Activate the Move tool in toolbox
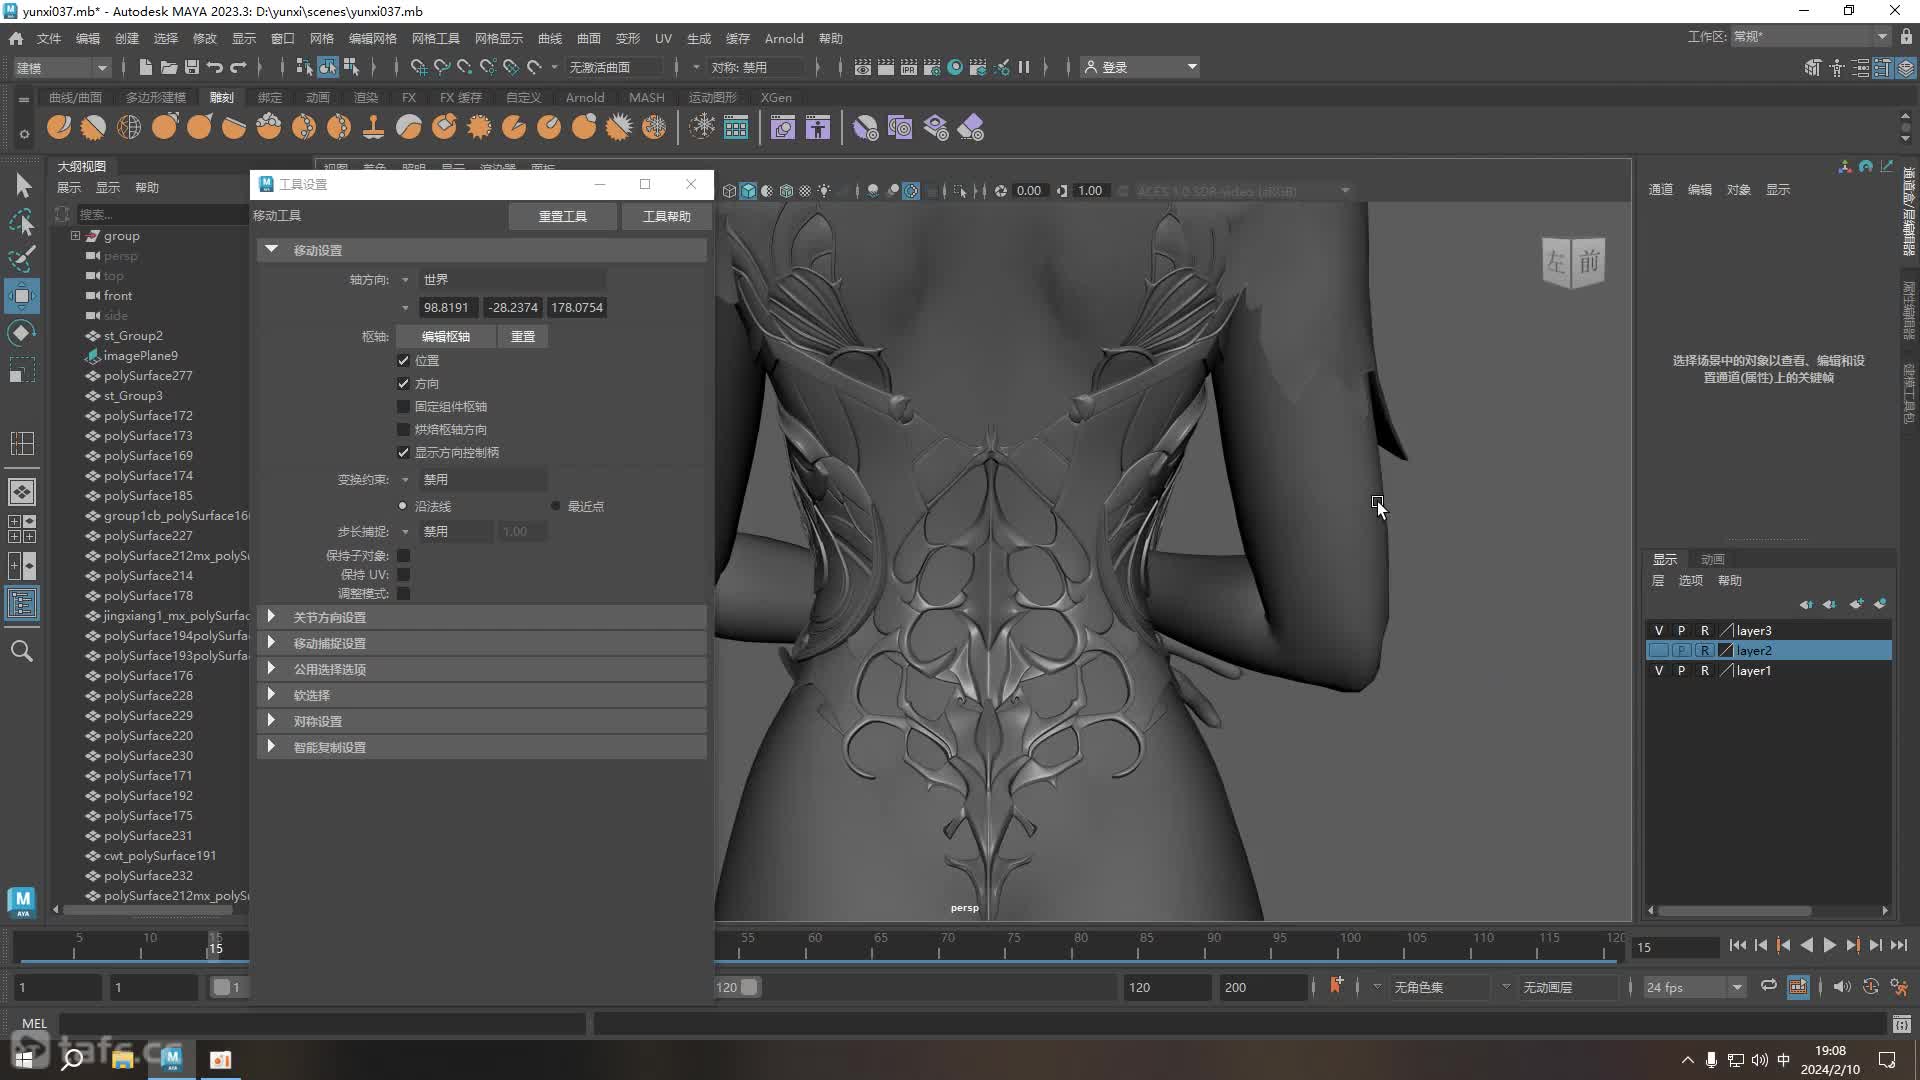Viewport: 1920px width, 1080px height. click(22, 295)
